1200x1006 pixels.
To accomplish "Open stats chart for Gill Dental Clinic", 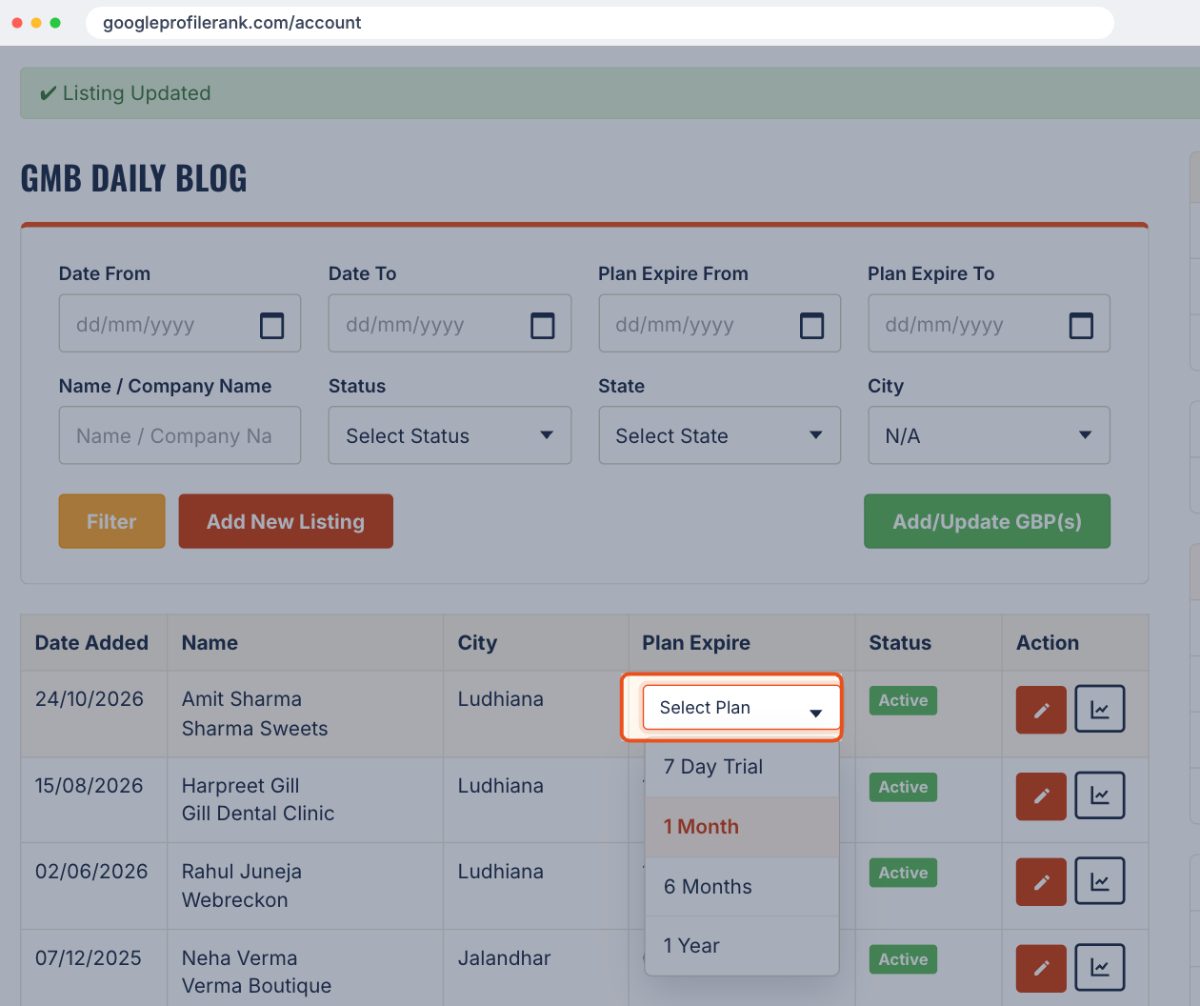I will pyautogui.click(x=1100, y=796).
